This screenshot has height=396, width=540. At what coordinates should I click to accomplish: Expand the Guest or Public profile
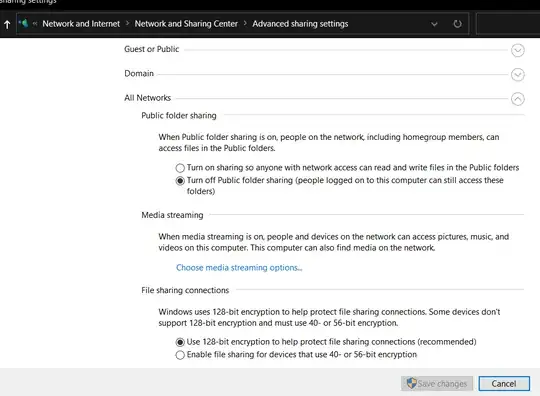518,50
